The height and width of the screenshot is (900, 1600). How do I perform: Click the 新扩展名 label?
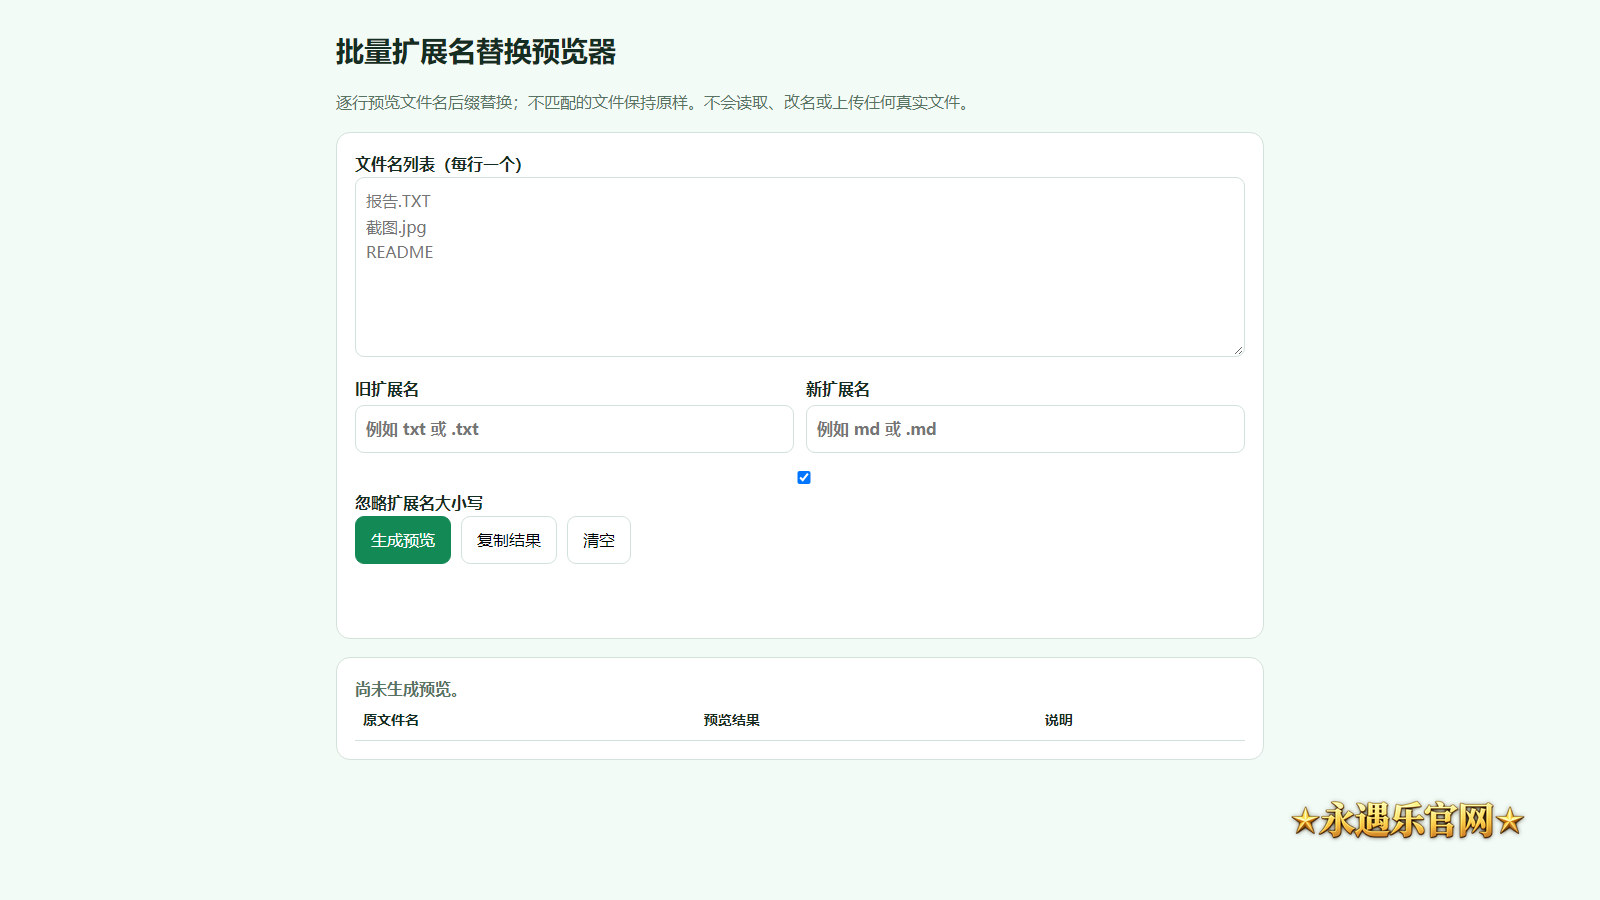[x=838, y=389]
